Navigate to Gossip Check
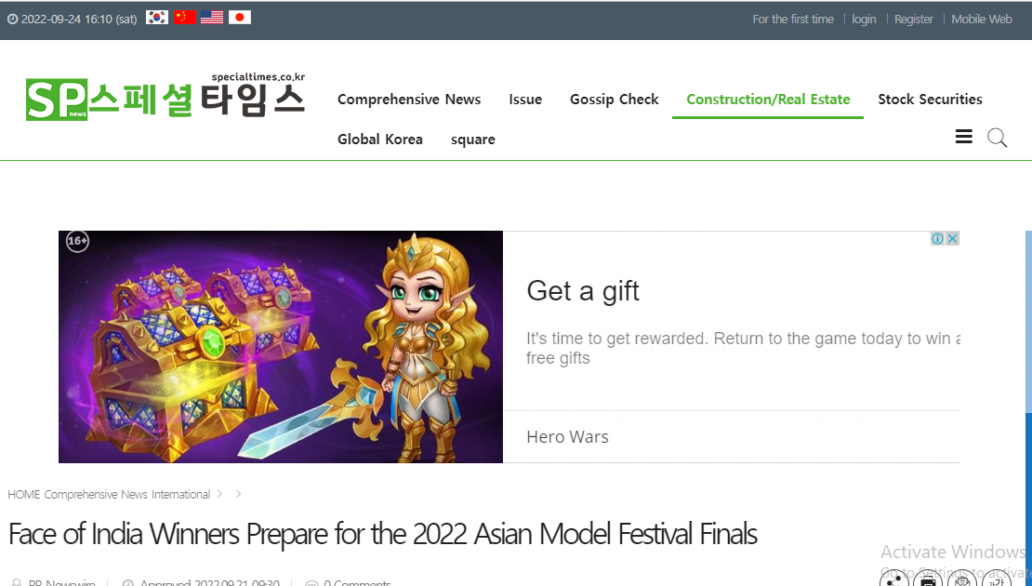The width and height of the screenshot is (1032, 586). coord(614,99)
